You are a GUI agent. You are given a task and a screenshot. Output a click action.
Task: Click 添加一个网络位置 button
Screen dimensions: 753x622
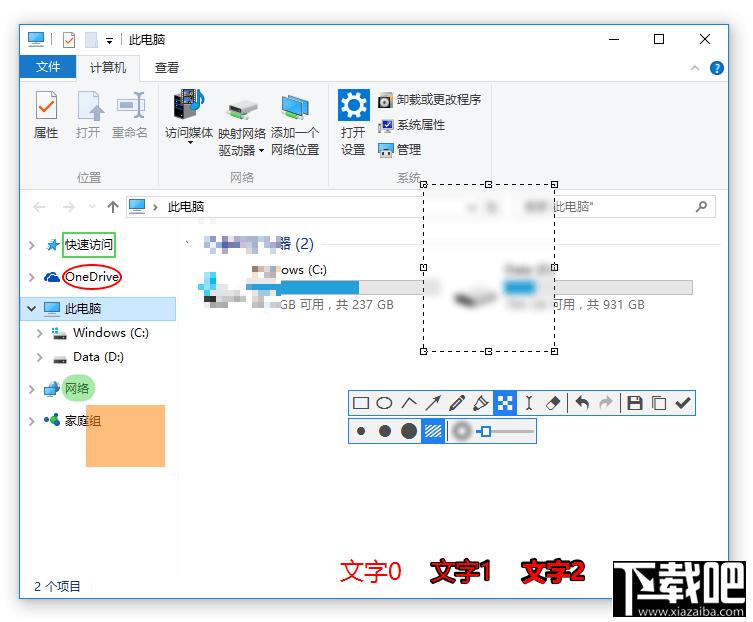click(295, 125)
